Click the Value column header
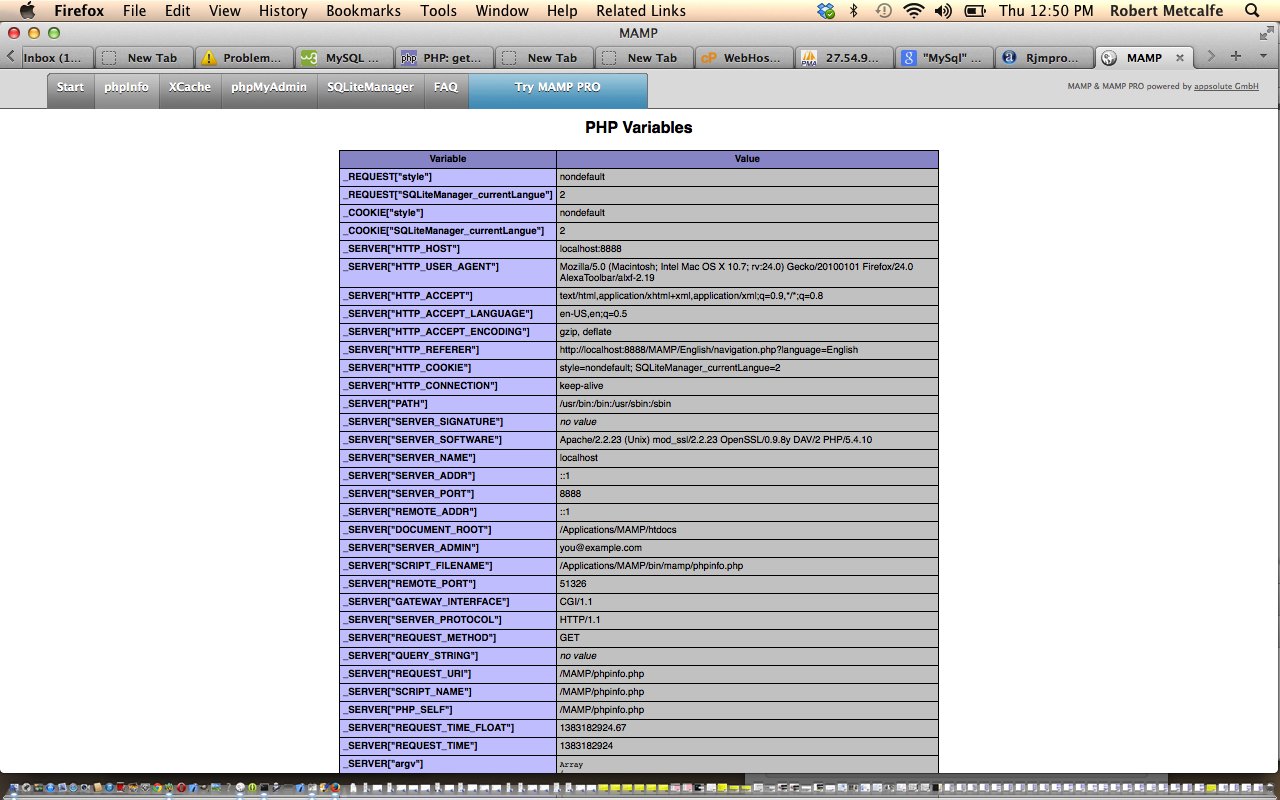The width and height of the screenshot is (1280, 800). click(747, 159)
